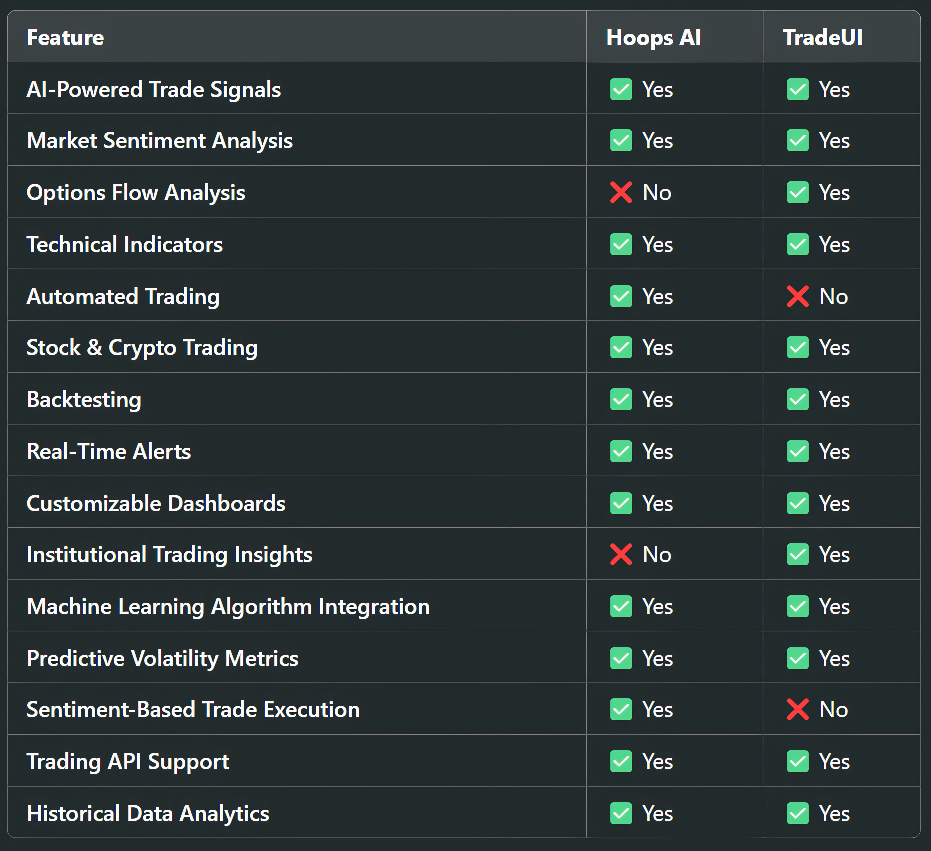Click the Hoops AI check icon for Trading API Support
Viewport: 931px width, 851px height.
(x=621, y=761)
